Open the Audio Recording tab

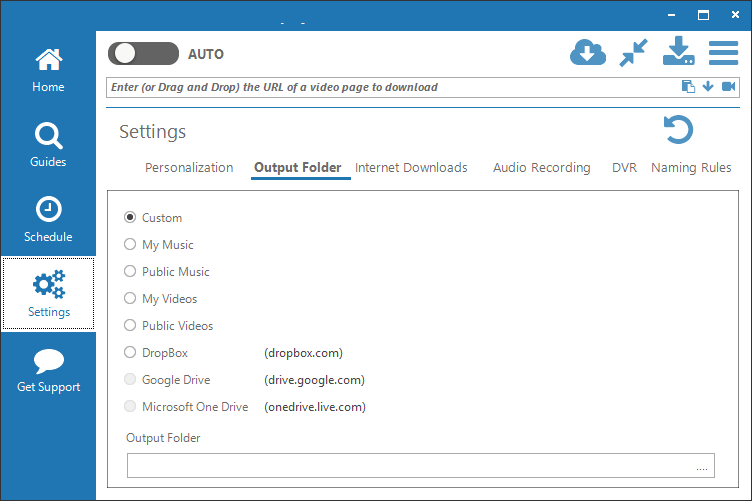click(541, 167)
